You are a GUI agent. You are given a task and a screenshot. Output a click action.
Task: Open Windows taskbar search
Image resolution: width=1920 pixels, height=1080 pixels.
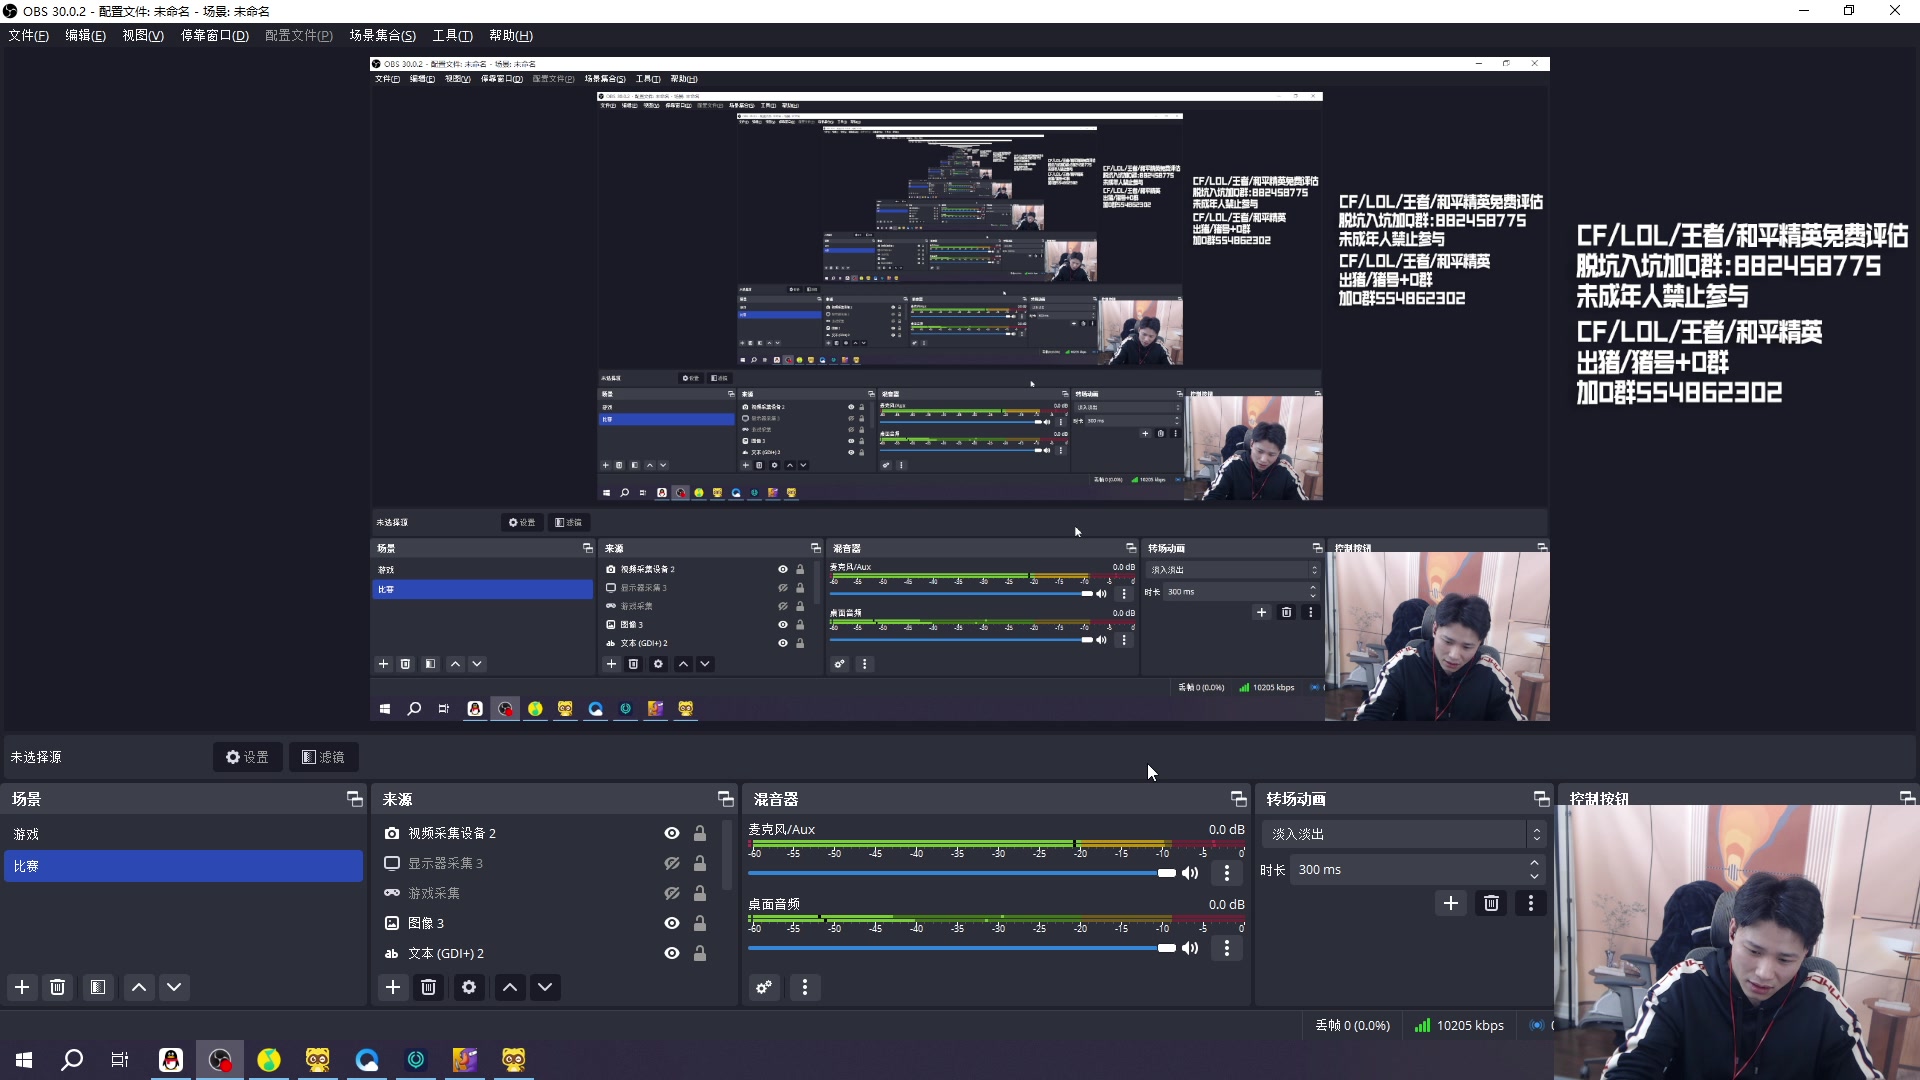[72, 1060]
